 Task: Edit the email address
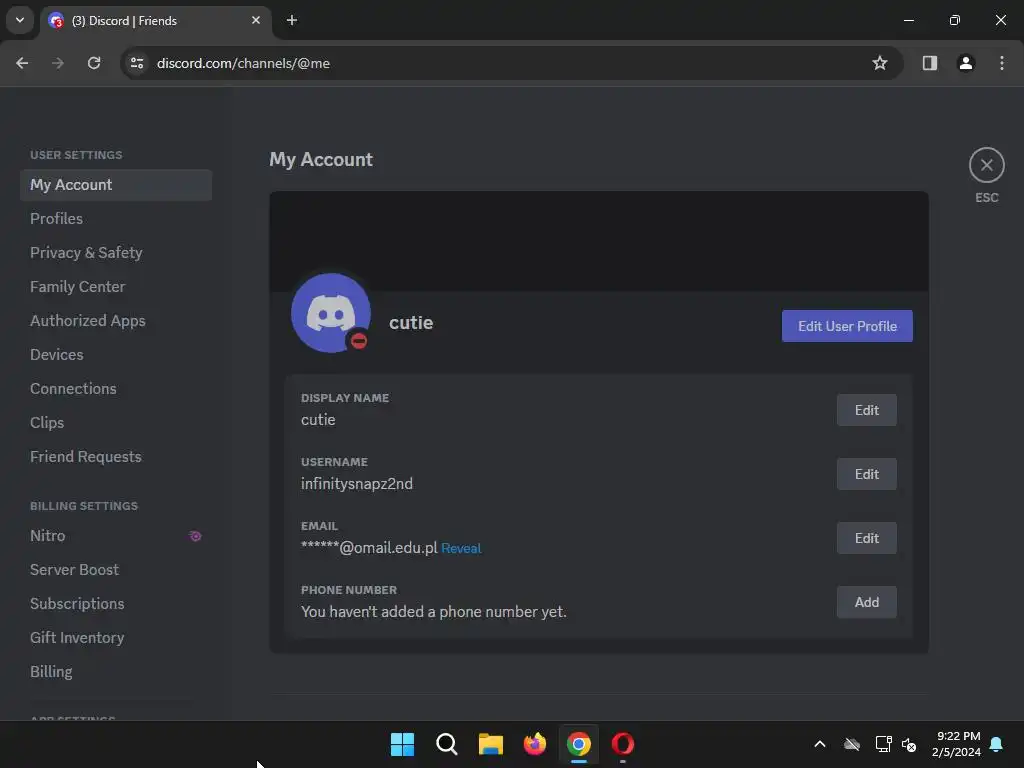(867, 538)
